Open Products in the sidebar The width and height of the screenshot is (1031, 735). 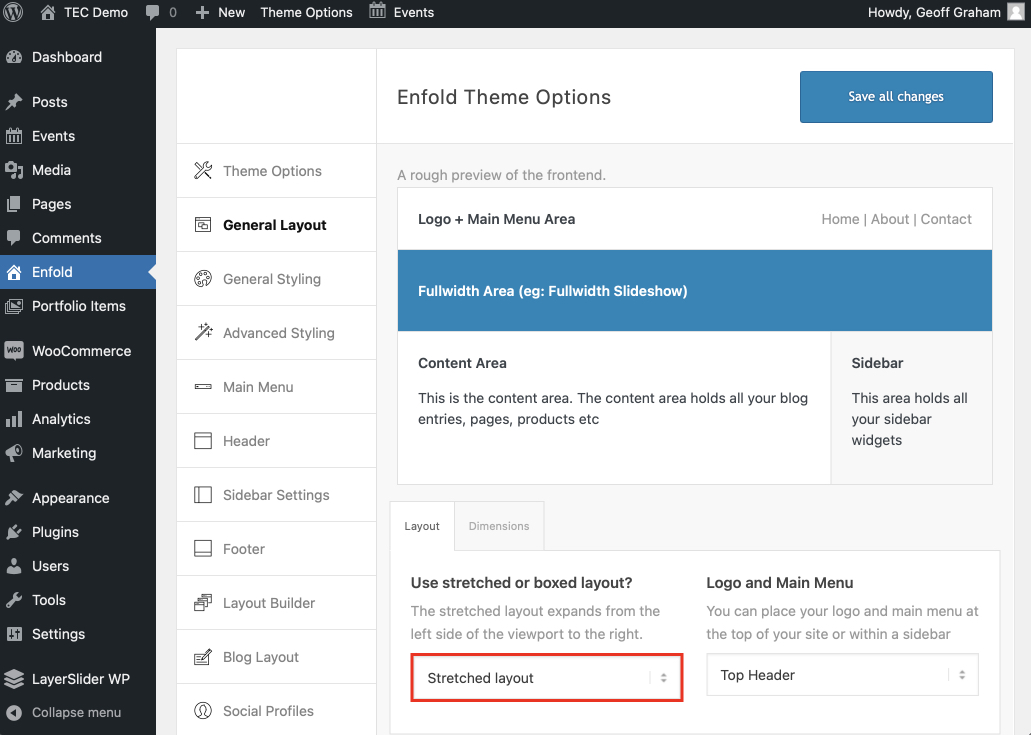click(x=78, y=385)
